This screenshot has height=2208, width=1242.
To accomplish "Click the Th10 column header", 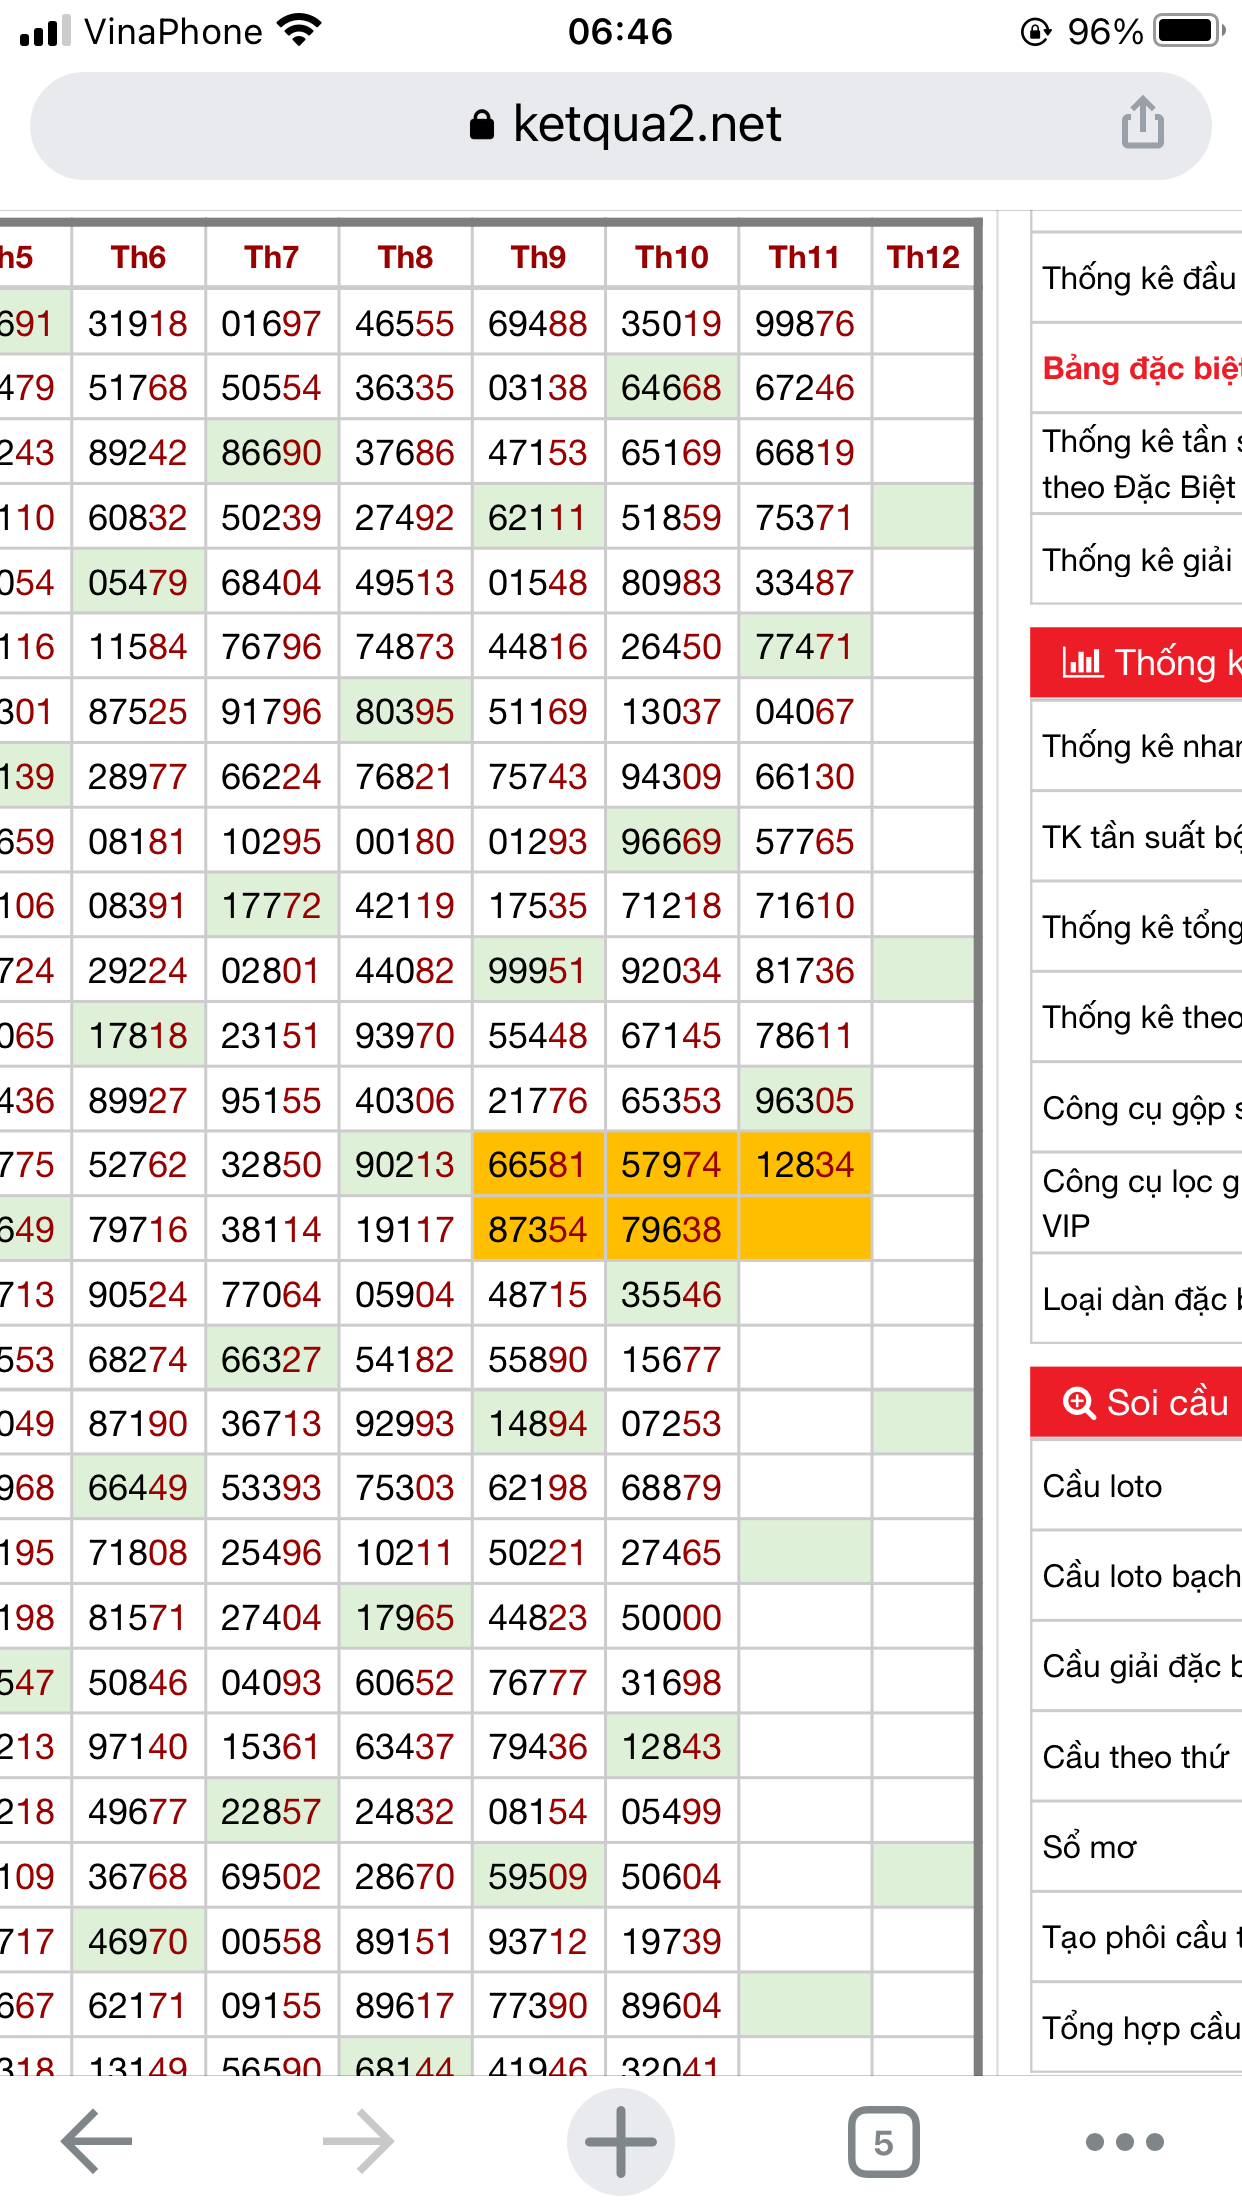I will (671, 257).
